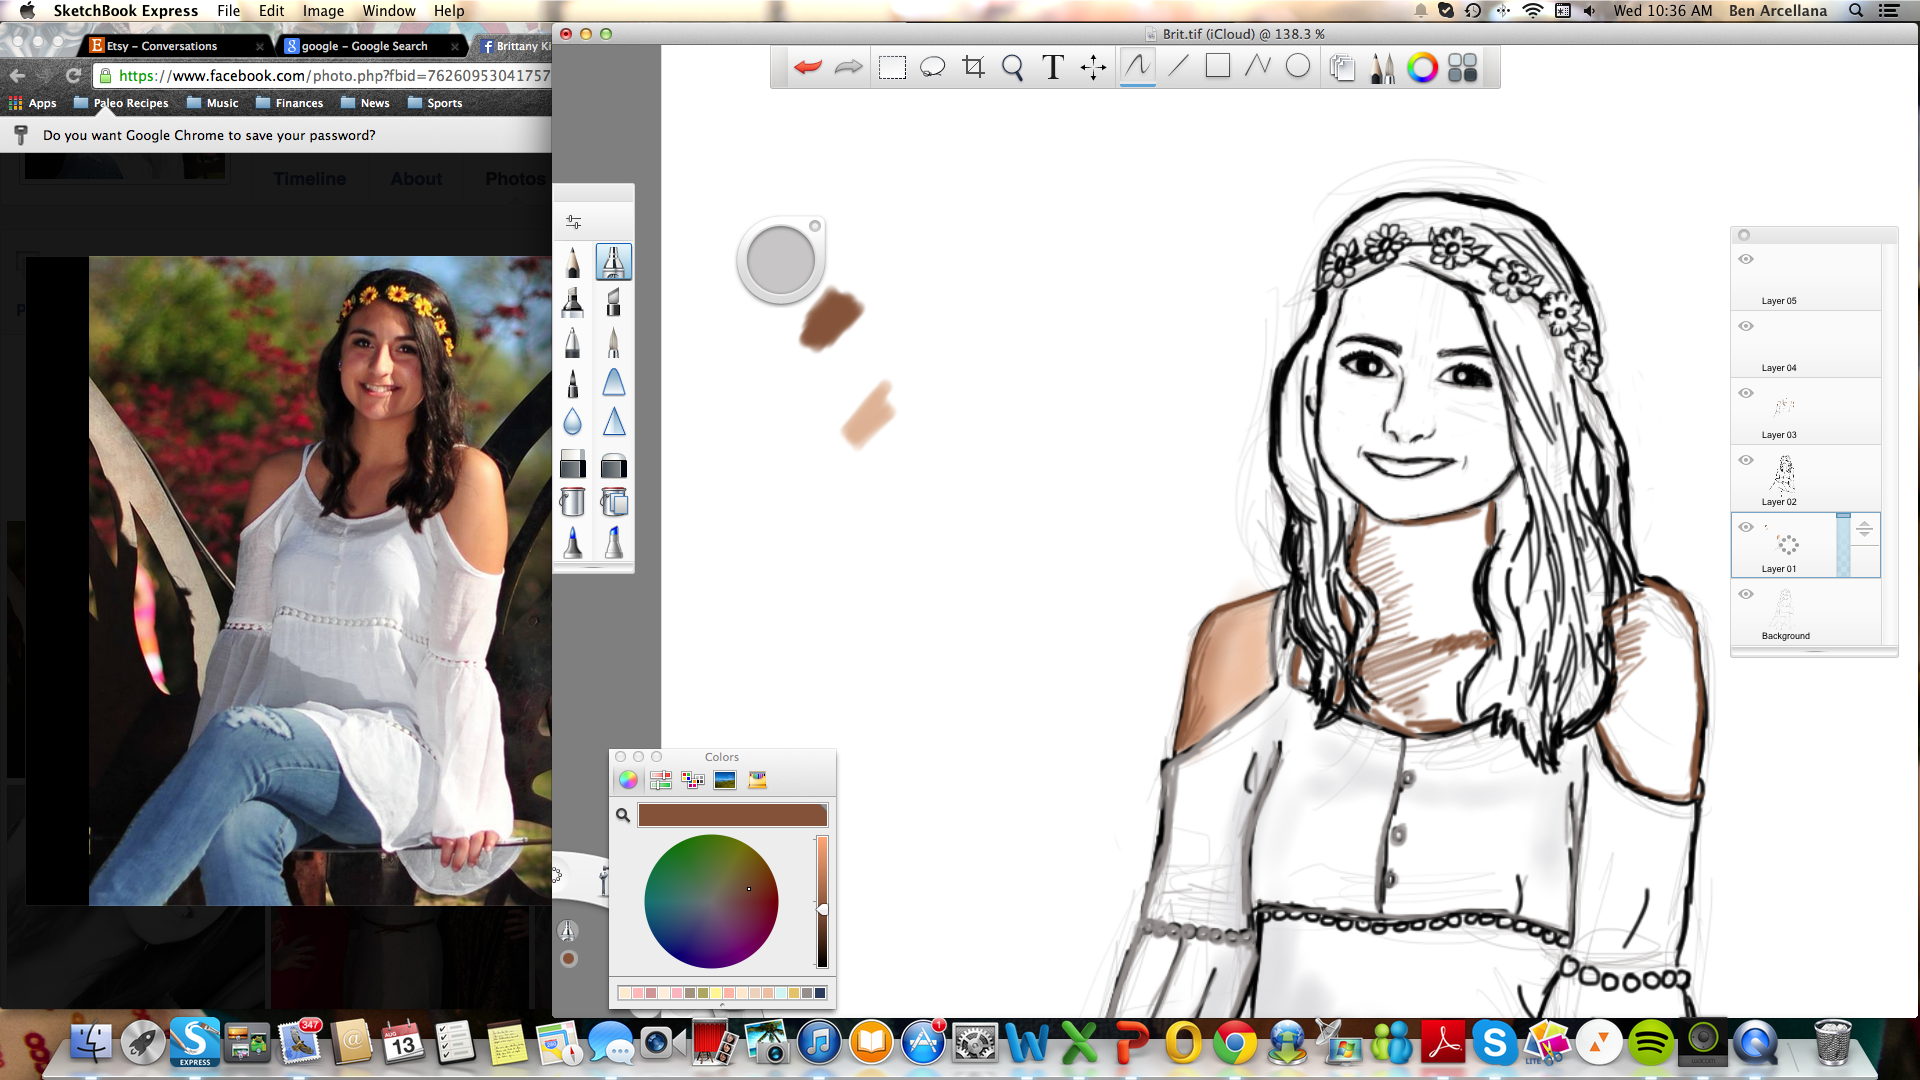This screenshot has width=1920, height=1080.
Task: Select the Crop tool
Action: tap(973, 67)
